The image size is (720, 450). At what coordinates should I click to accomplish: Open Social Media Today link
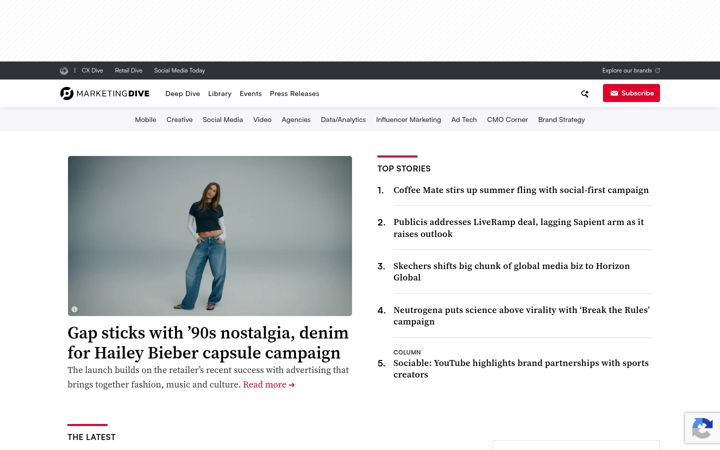click(x=180, y=71)
